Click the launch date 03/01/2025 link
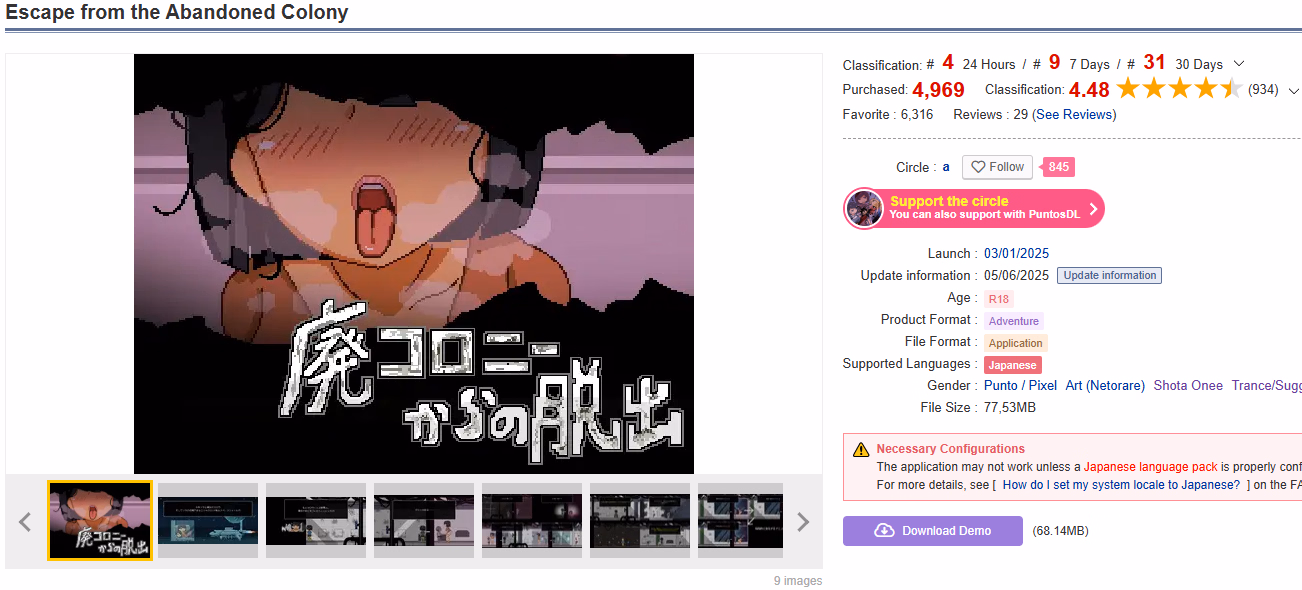Screen dimensions: 1302x590 (1016, 253)
